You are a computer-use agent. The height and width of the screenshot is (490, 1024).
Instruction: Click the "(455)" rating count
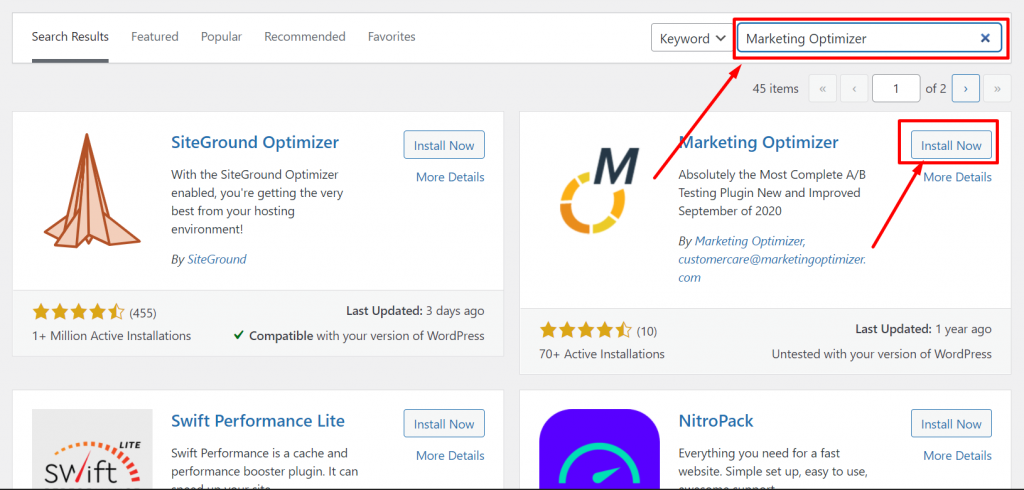point(143,313)
